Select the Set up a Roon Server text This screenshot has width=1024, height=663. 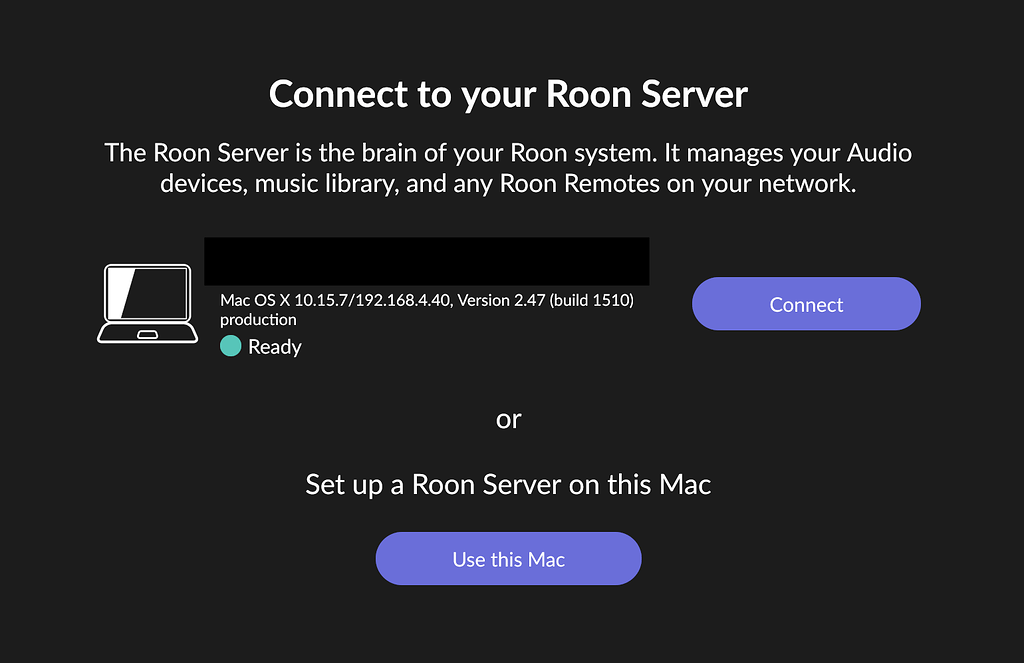[508, 484]
